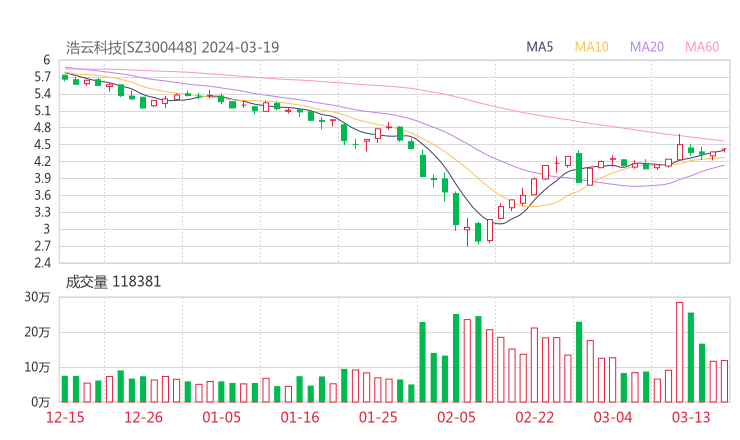Image resolution: width=740 pixels, height=440 pixels.
Task: Click the tallest red volume bar near 03-13
Action: coord(680,352)
